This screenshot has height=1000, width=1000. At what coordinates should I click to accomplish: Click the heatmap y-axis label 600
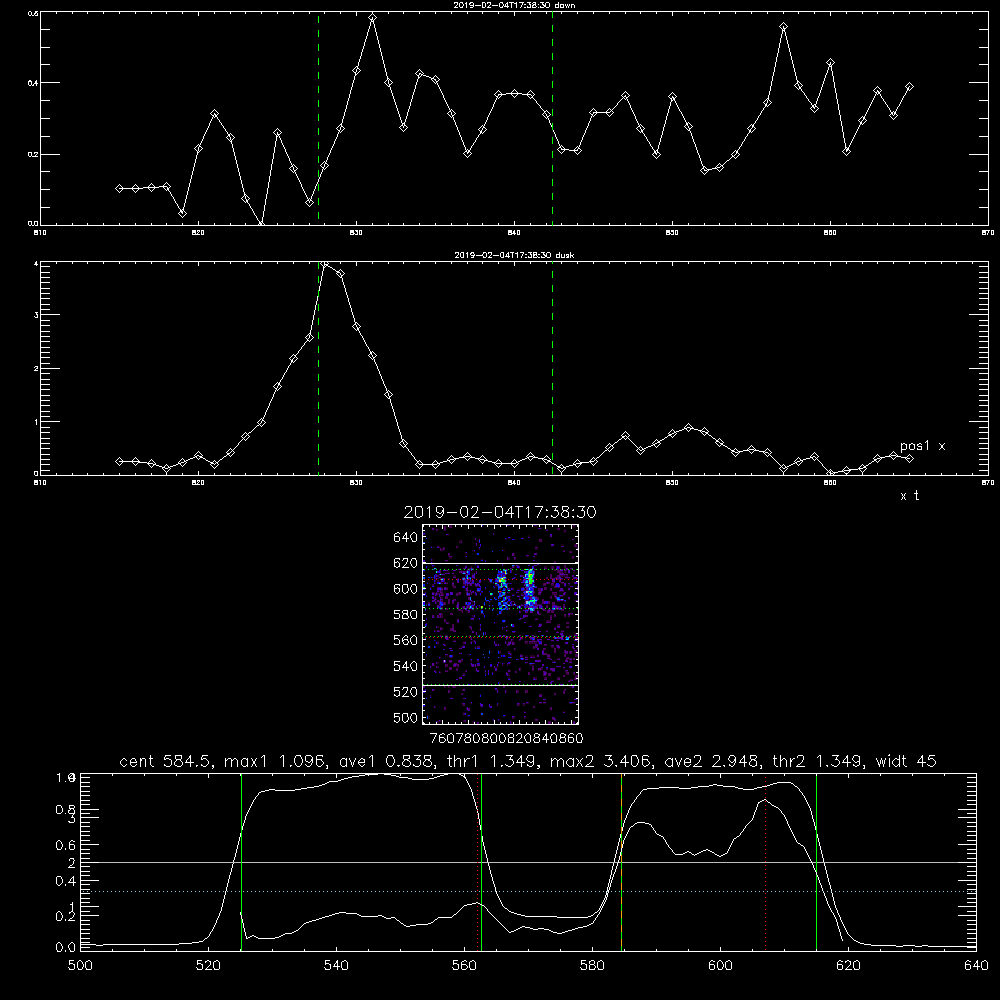click(x=406, y=589)
